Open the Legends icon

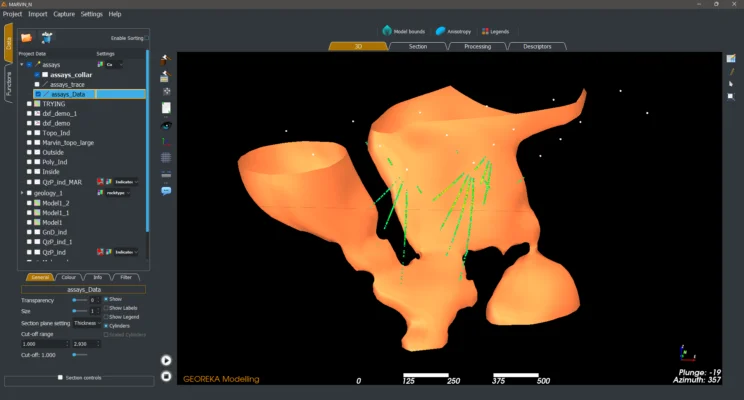[486, 31]
